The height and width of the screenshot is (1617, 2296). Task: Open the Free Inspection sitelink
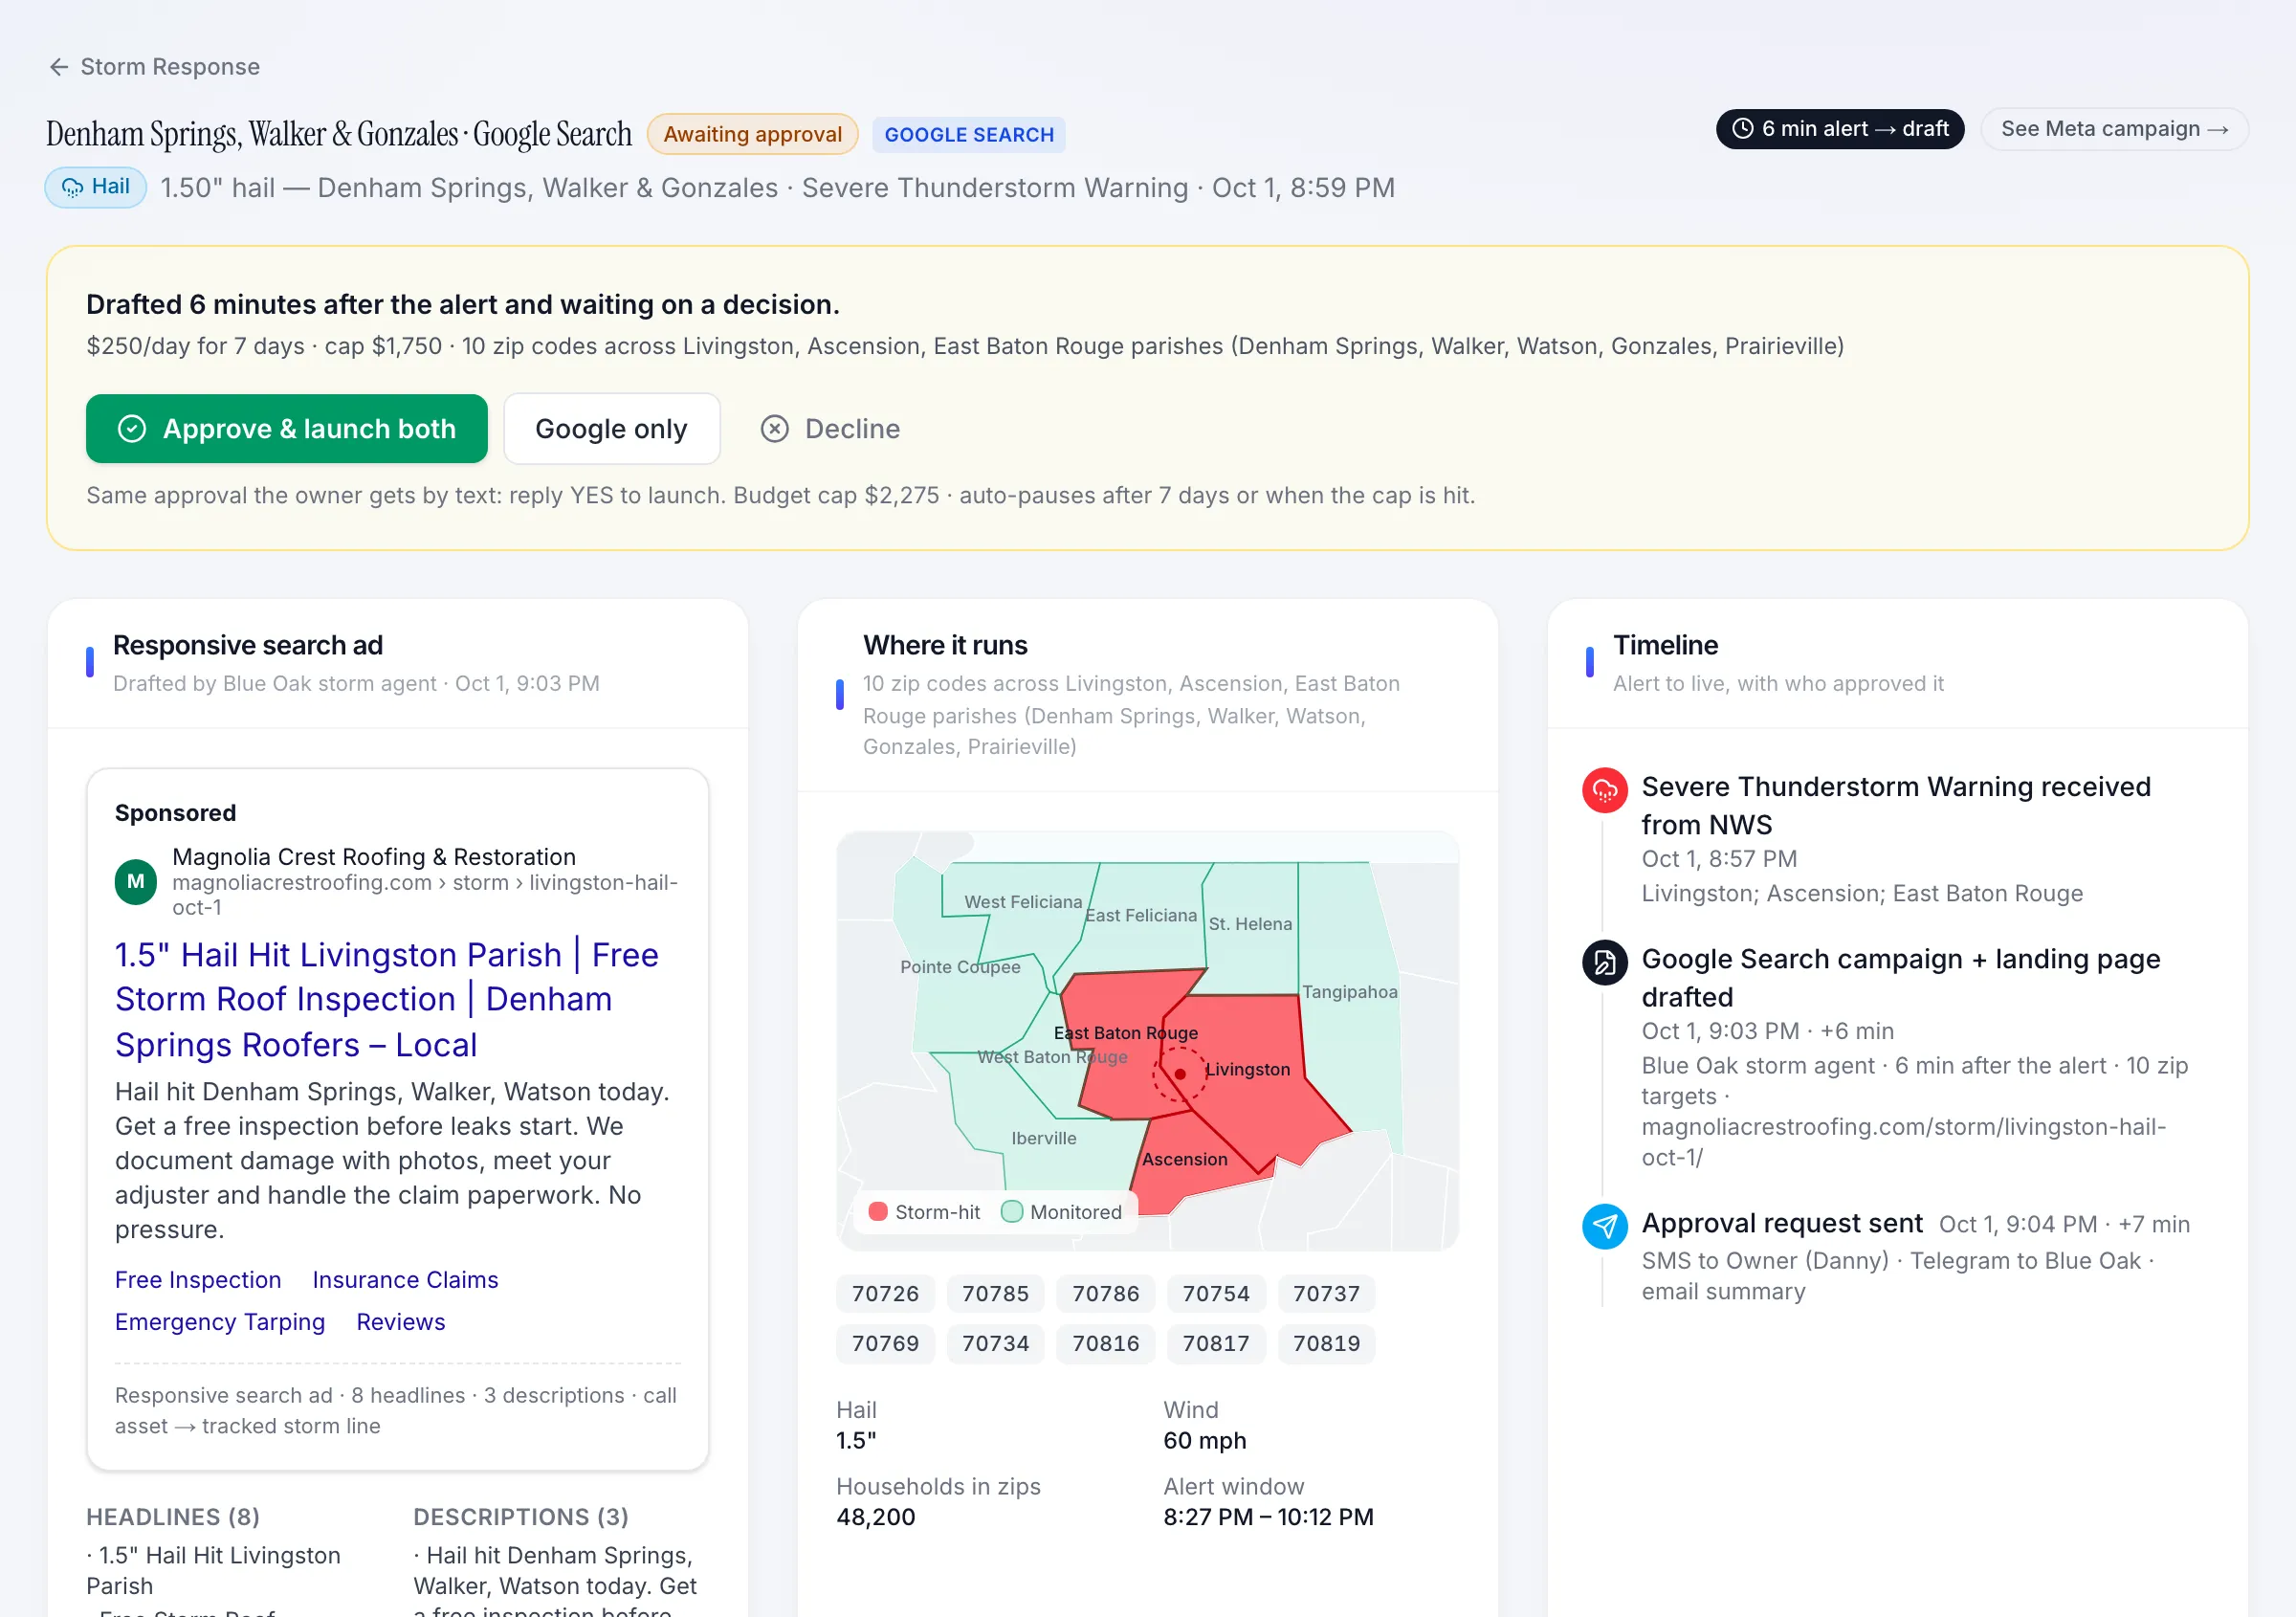tap(198, 1280)
